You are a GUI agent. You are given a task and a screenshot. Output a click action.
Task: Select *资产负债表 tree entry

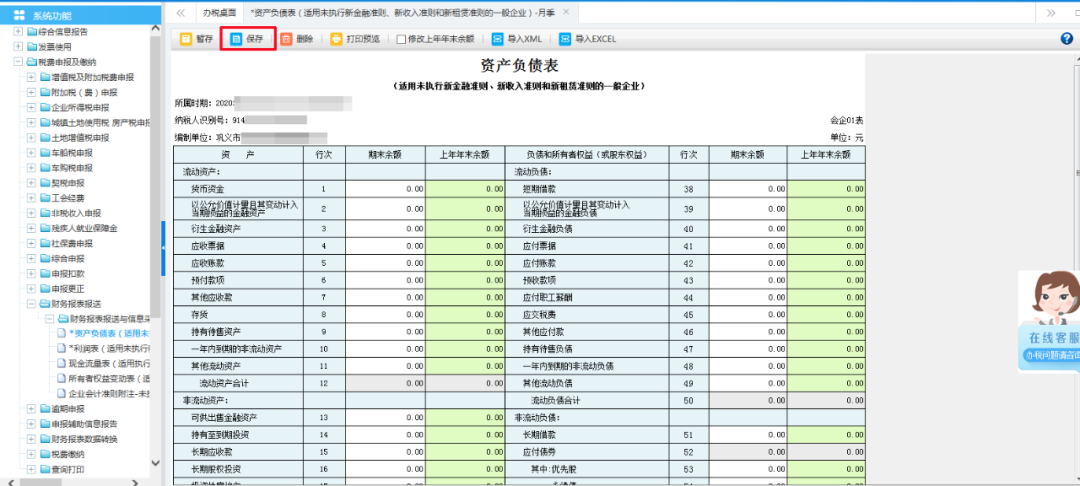pos(110,334)
